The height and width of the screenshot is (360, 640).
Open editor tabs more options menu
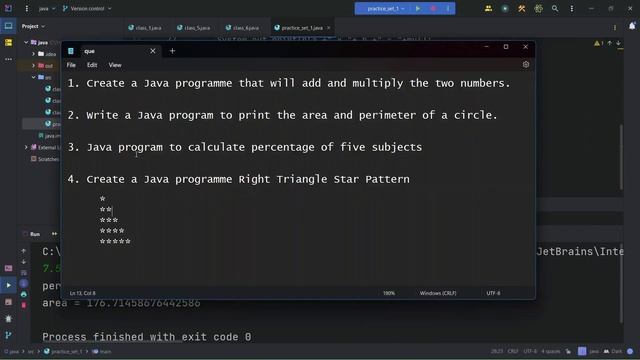click(x=615, y=28)
